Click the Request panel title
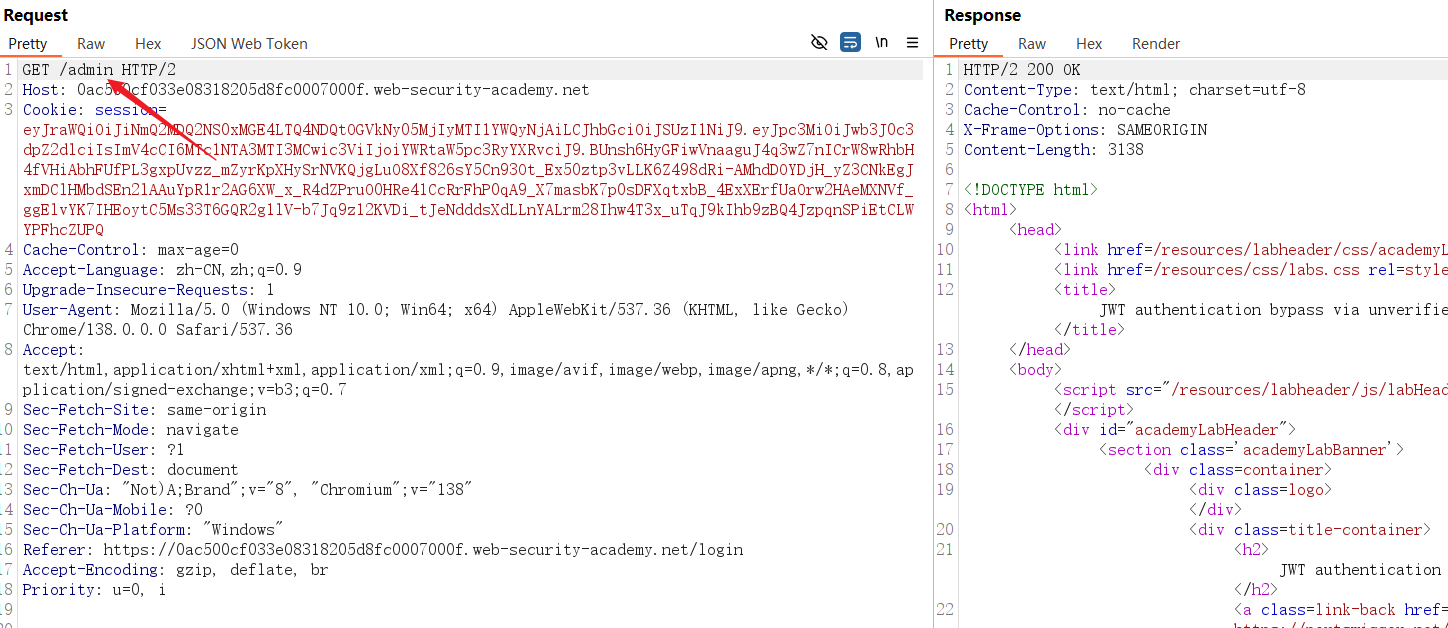This screenshot has height=628, width=1448. pos(36,15)
